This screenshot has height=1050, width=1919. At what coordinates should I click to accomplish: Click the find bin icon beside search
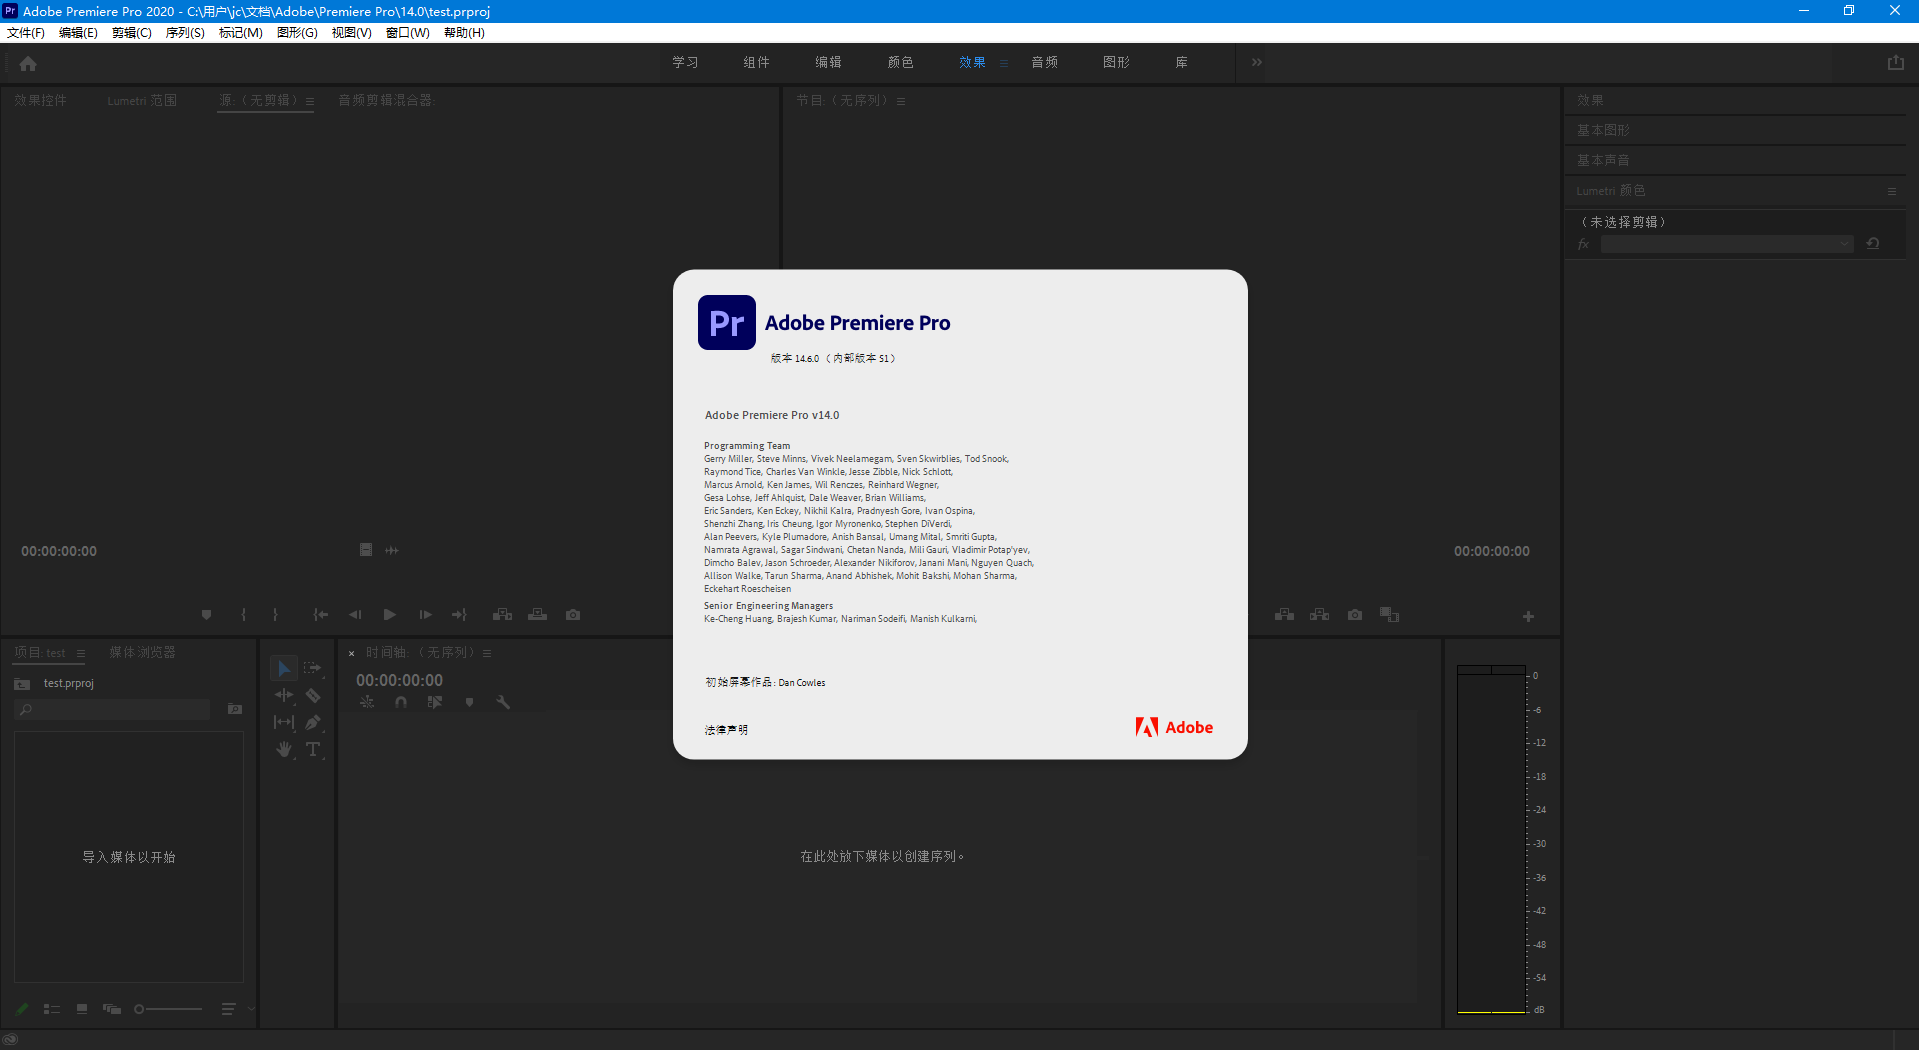tap(235, 709)
